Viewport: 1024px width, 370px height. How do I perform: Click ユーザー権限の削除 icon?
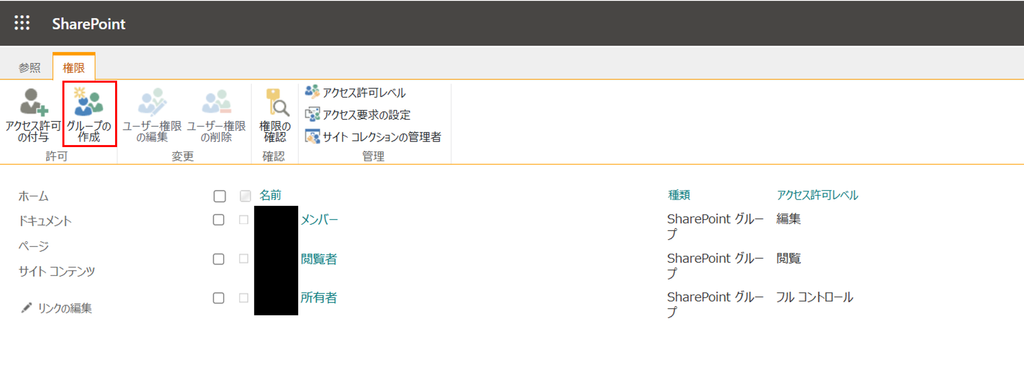216,103
